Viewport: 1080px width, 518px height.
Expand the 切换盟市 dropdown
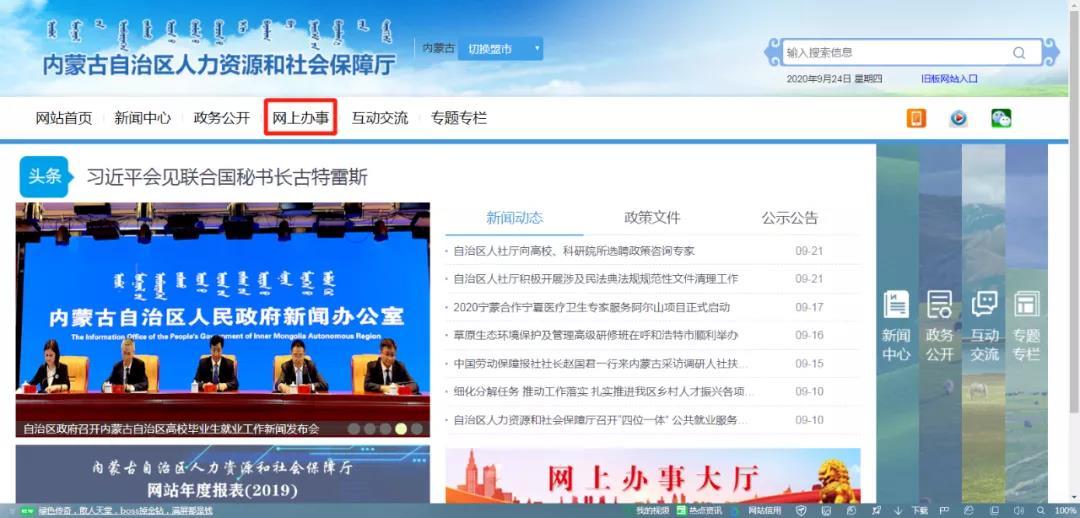point(501,49)
